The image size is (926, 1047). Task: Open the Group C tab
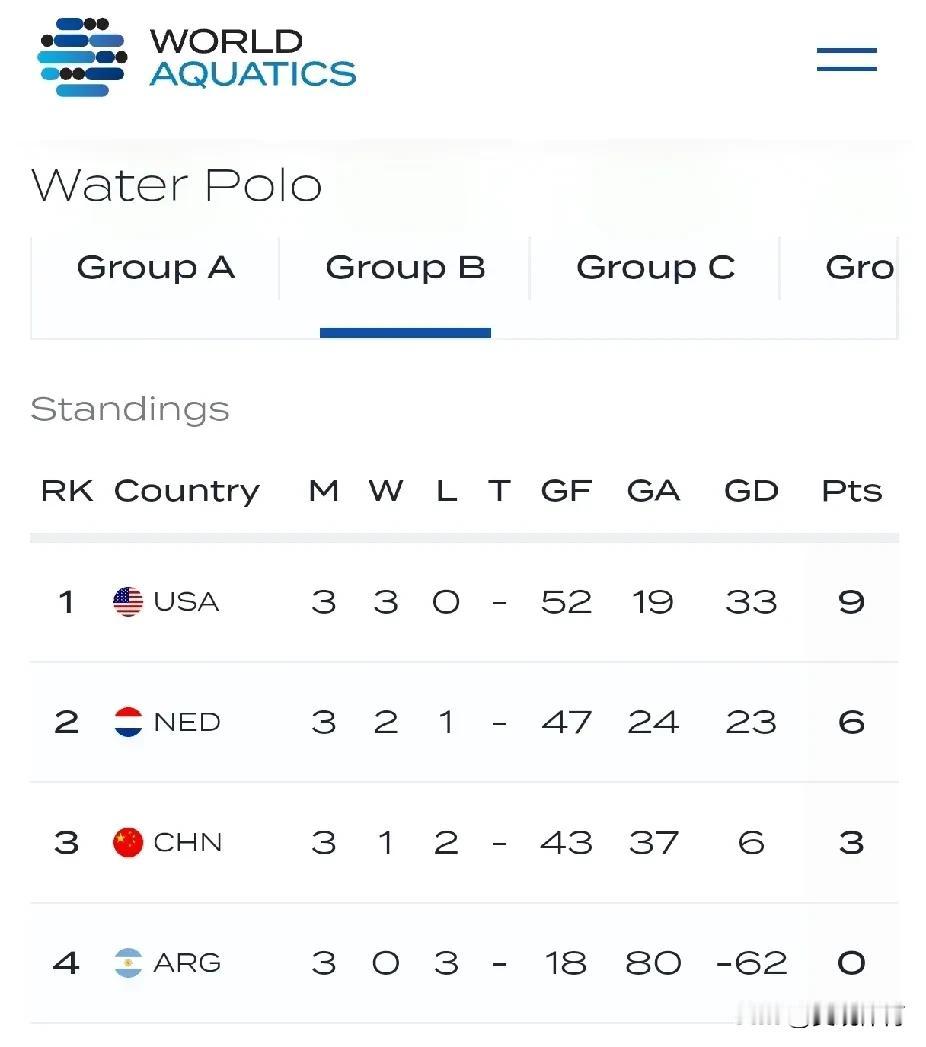[x=656, y=268]
